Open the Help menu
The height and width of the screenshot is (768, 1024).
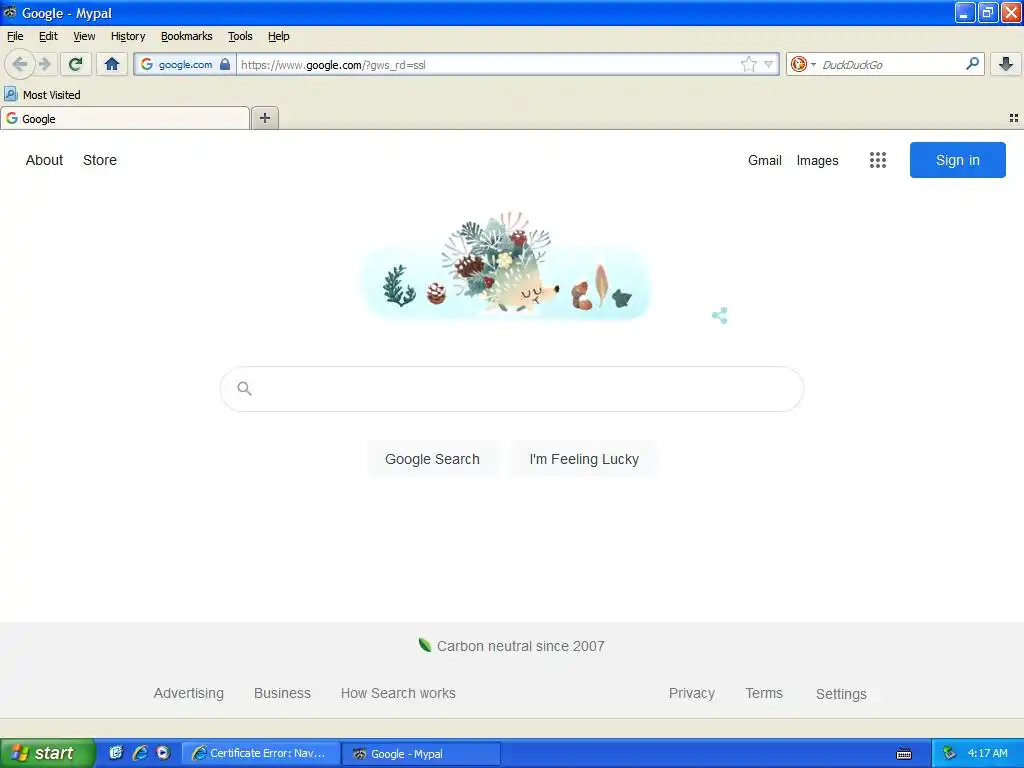pos(279,36)
